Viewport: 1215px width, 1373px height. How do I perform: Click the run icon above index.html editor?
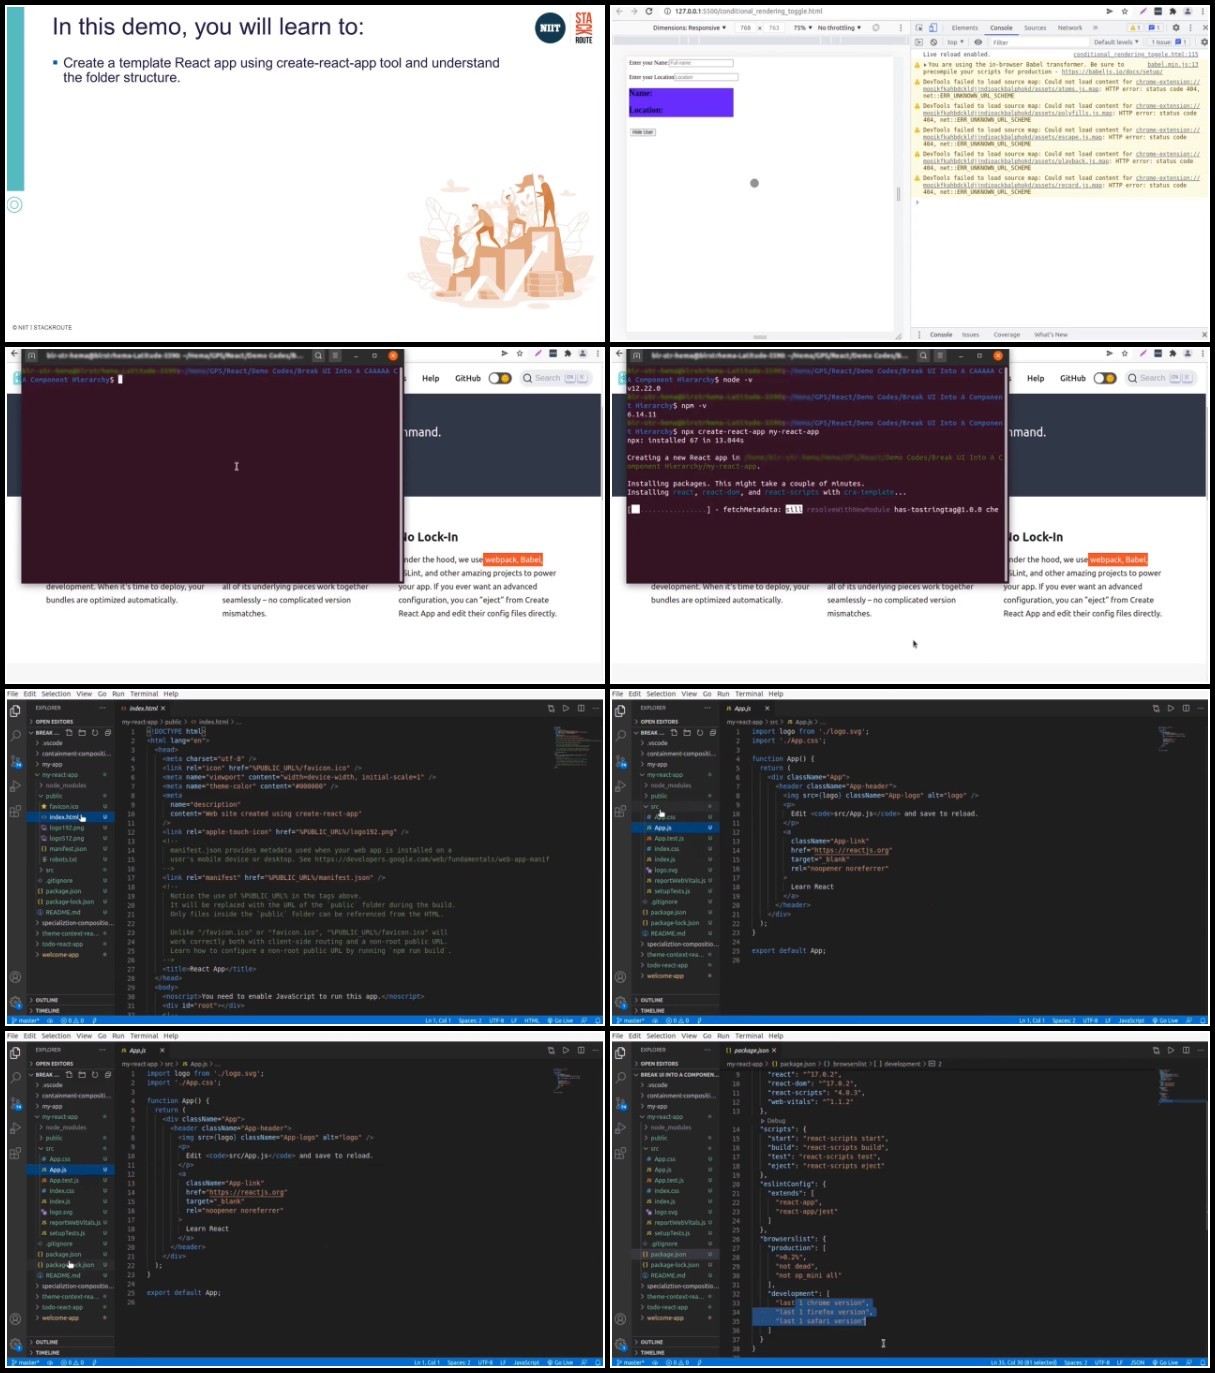pyautogui.click(x=566, y=708)
